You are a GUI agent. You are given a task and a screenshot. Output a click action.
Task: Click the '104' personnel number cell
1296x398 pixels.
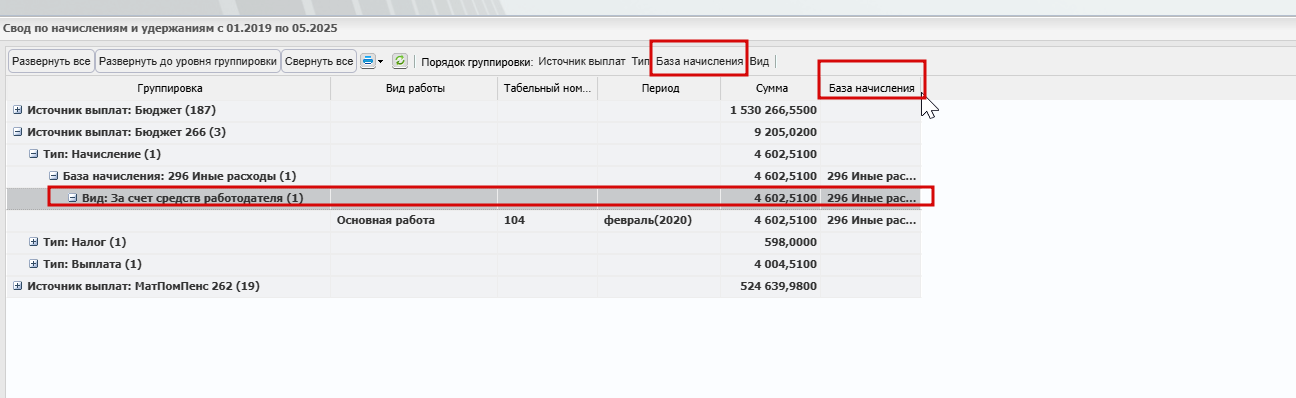click(515, 220)
